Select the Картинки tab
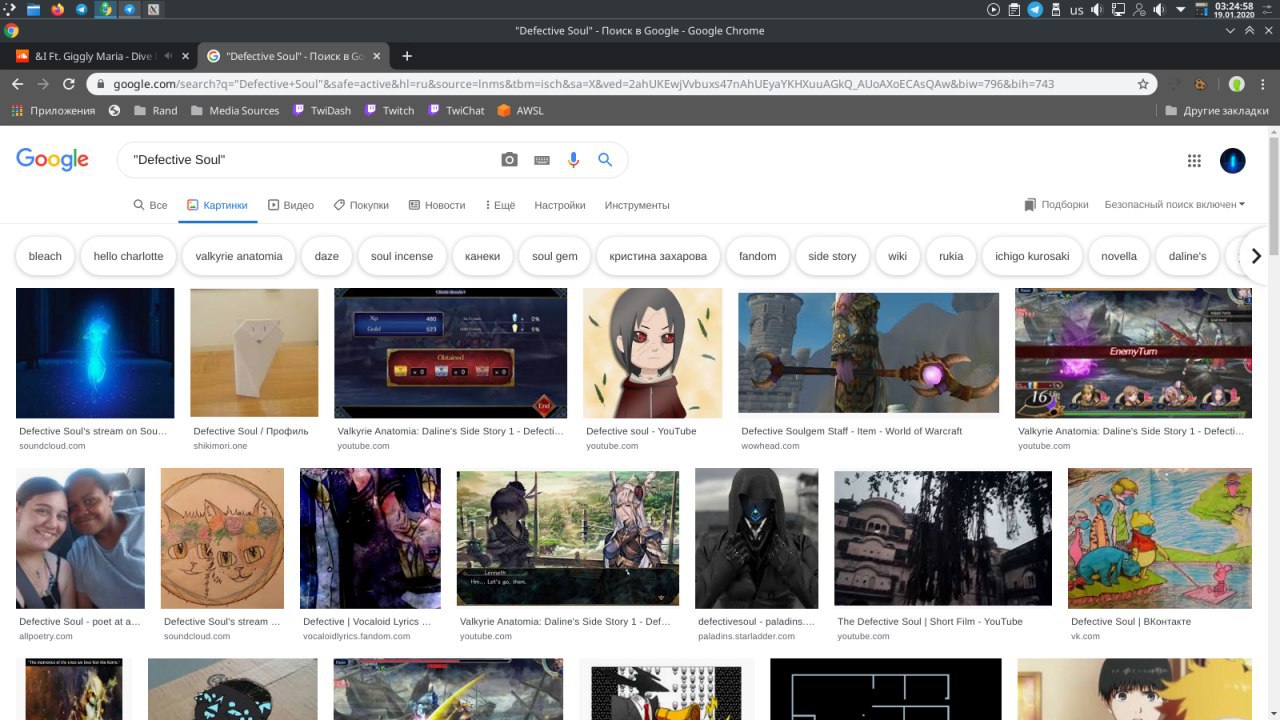The height and width of the screenshot is (720, 1280). [x=217, y=205]
